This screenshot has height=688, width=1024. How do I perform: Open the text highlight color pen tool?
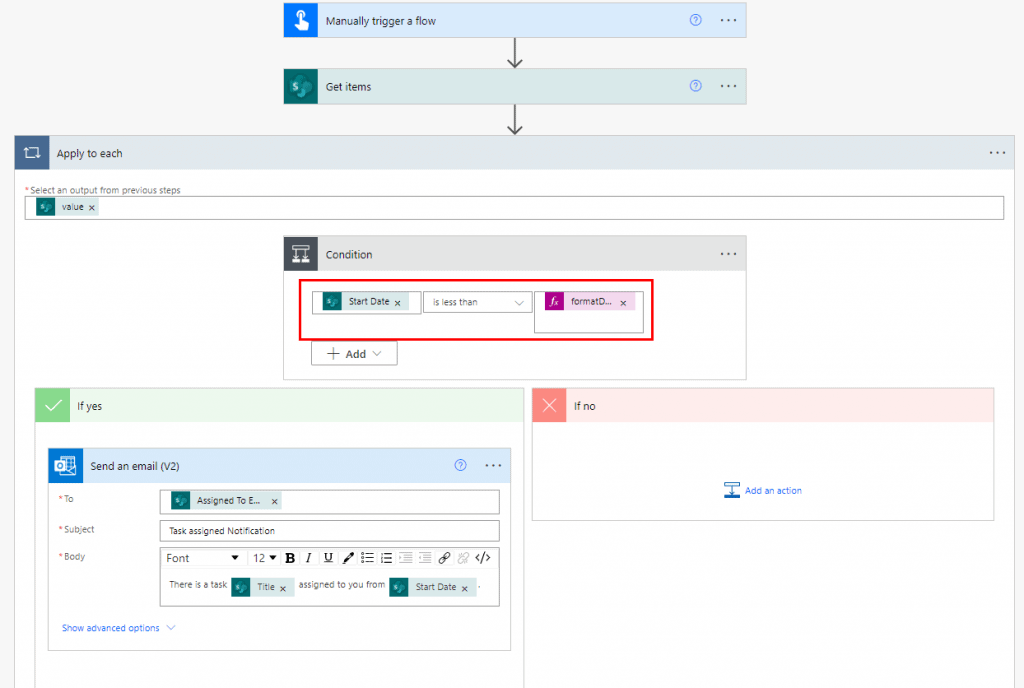348,558
